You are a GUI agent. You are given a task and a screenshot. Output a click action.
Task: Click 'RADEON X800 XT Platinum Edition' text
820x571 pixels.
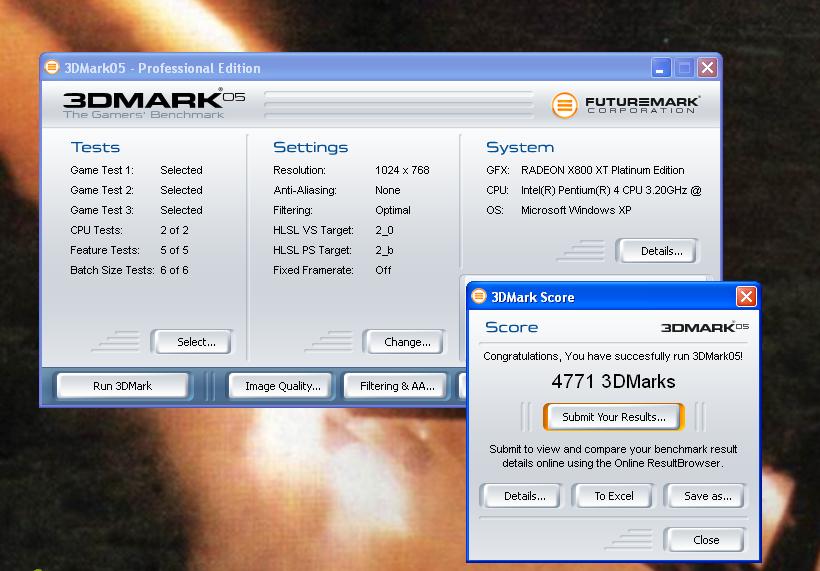[x=602, y=170]
